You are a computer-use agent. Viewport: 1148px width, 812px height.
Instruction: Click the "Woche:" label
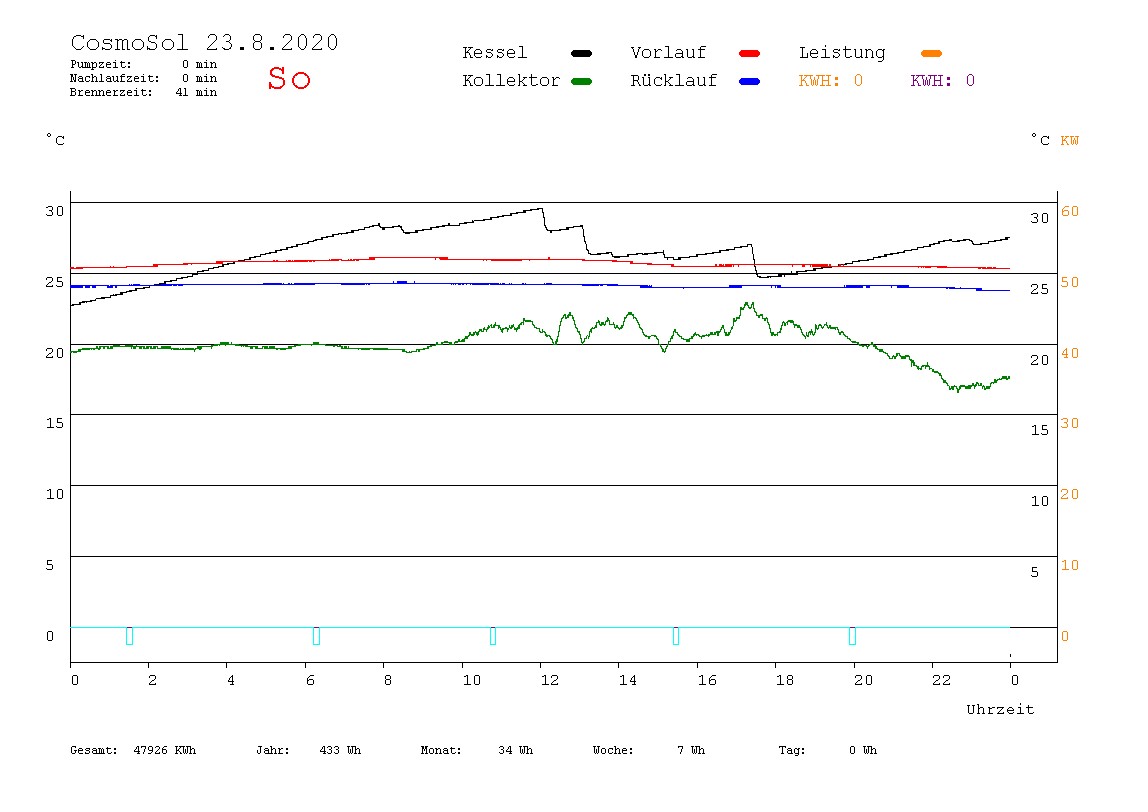613,750
